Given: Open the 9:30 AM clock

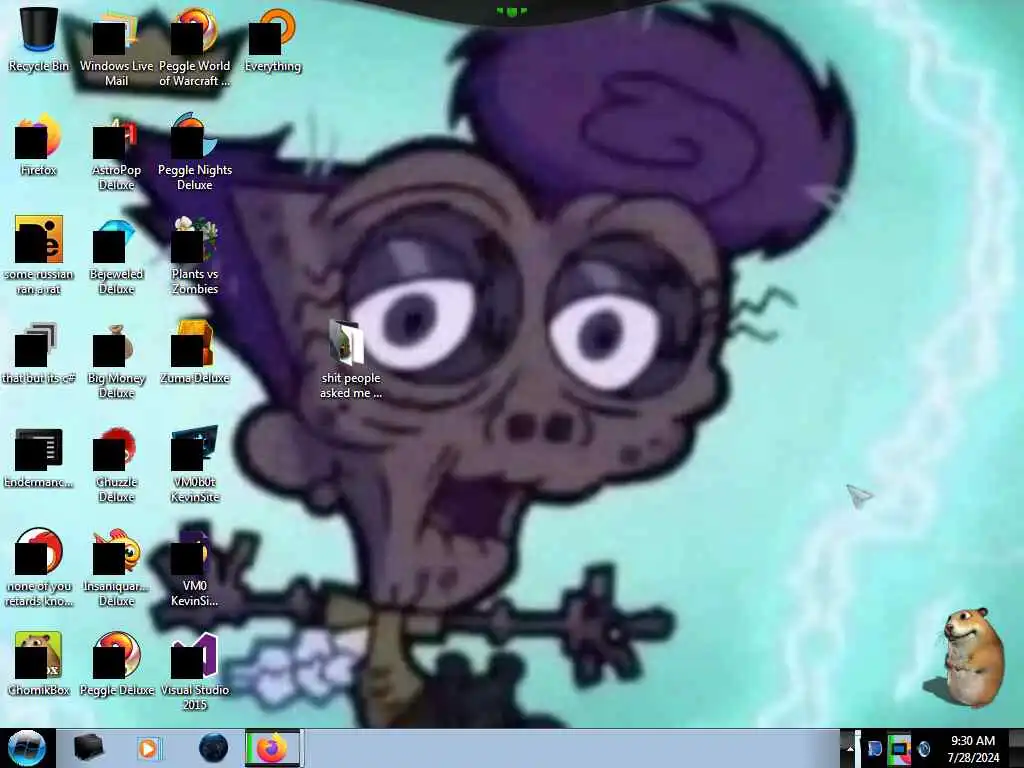Looking at the screenshot, I should point(973,748).
